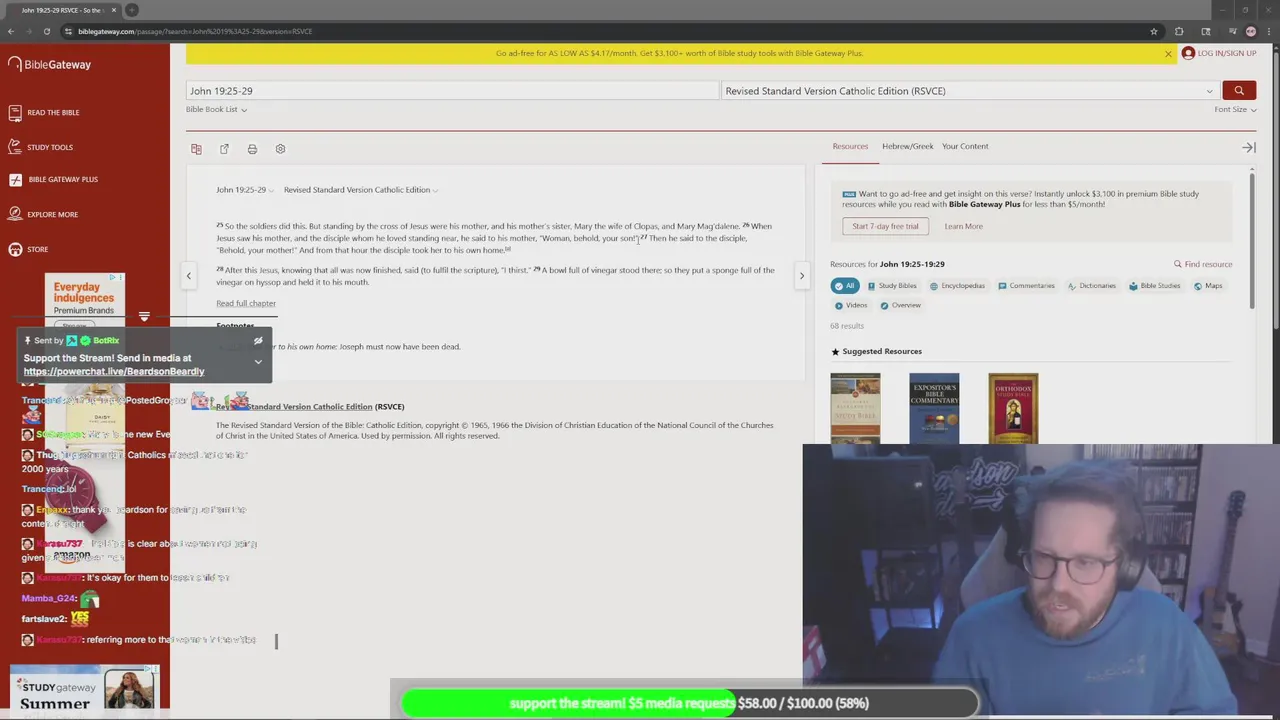Open the Bible version selector dropdown
The height and width of the screenshot is (720, 1280).
tap(969, 91)
